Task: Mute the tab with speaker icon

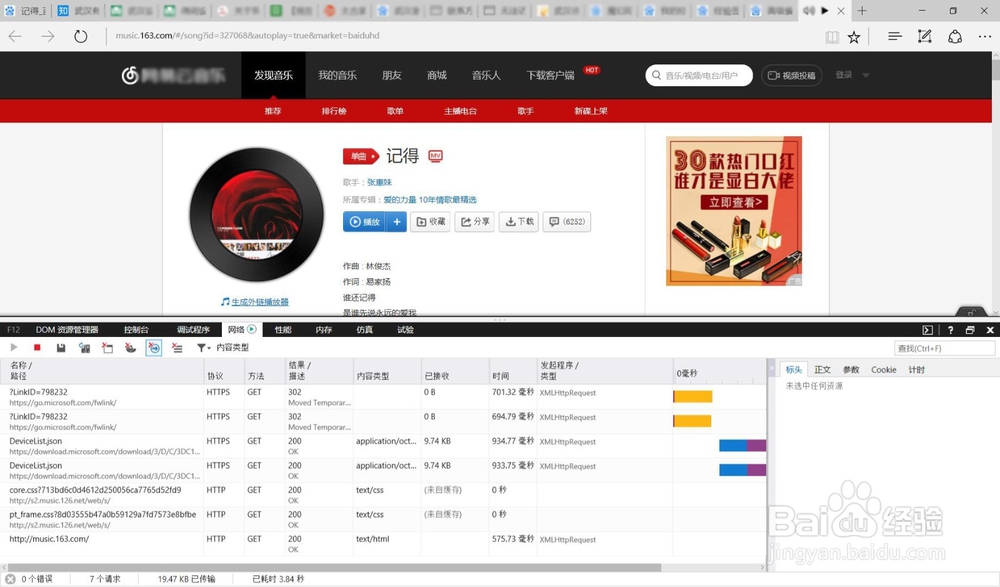Action: pyautogui.click(x=809, y=10)
